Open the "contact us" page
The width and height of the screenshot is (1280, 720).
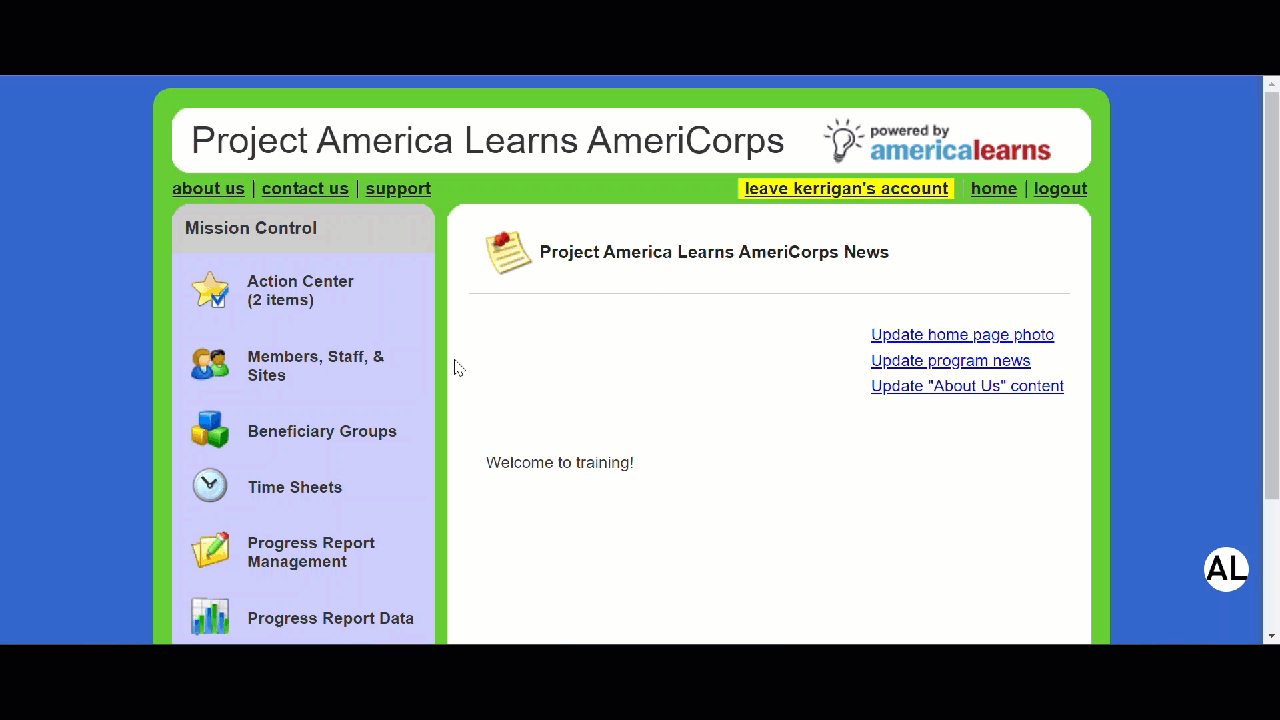305,189
